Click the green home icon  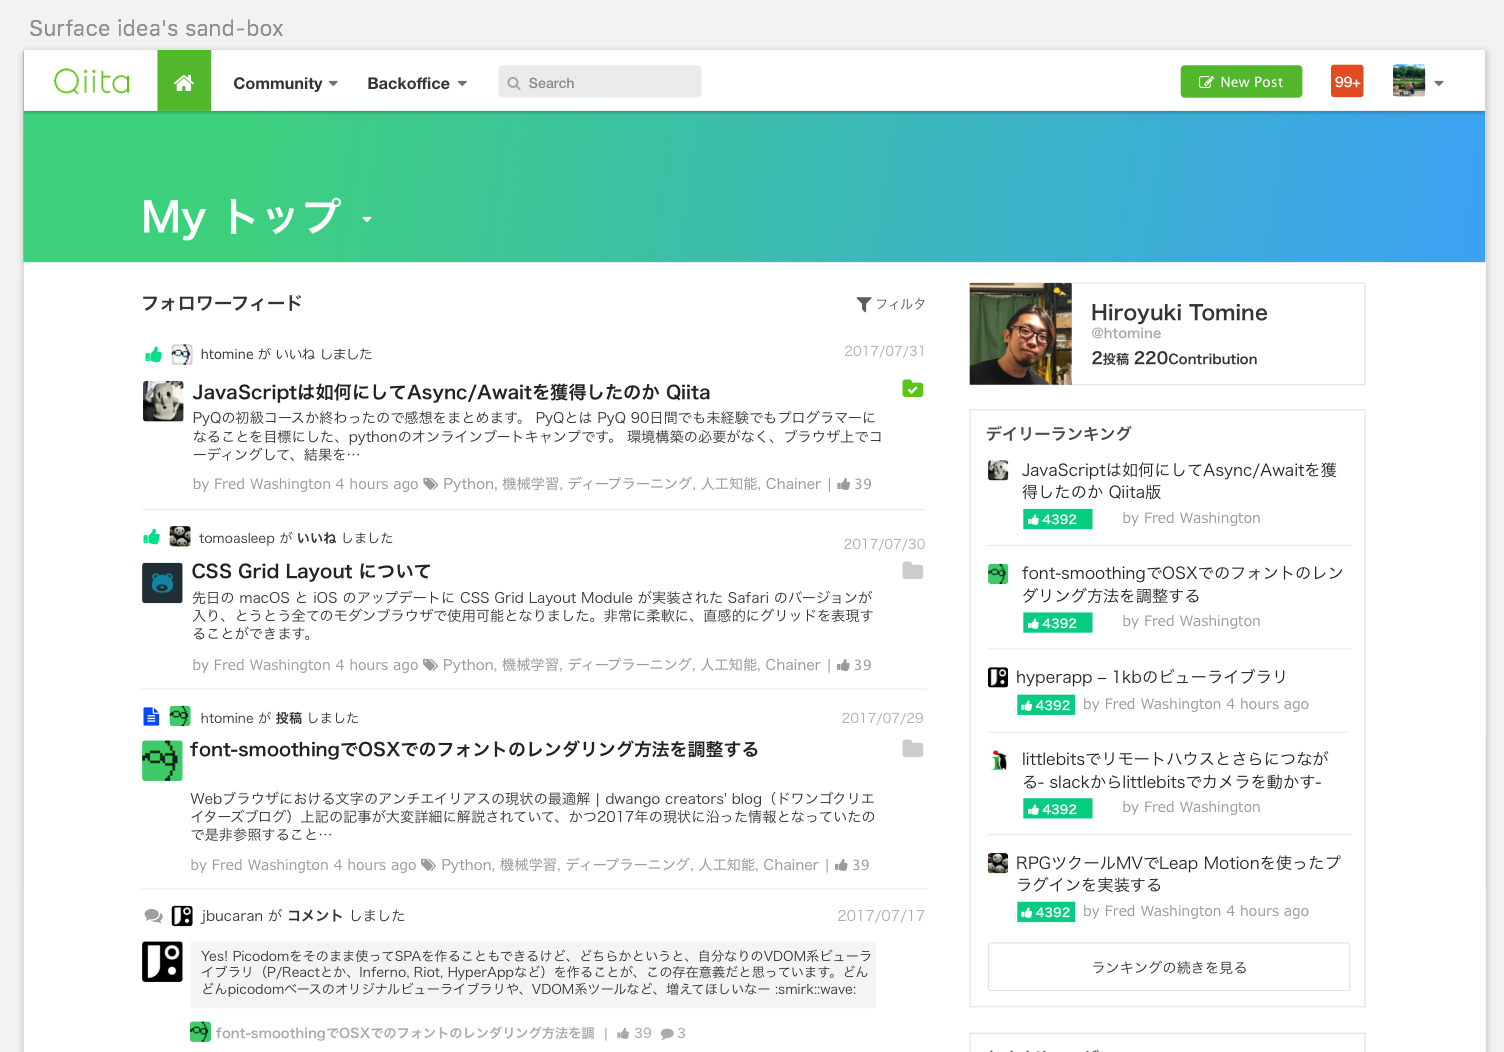pos(184,82)
